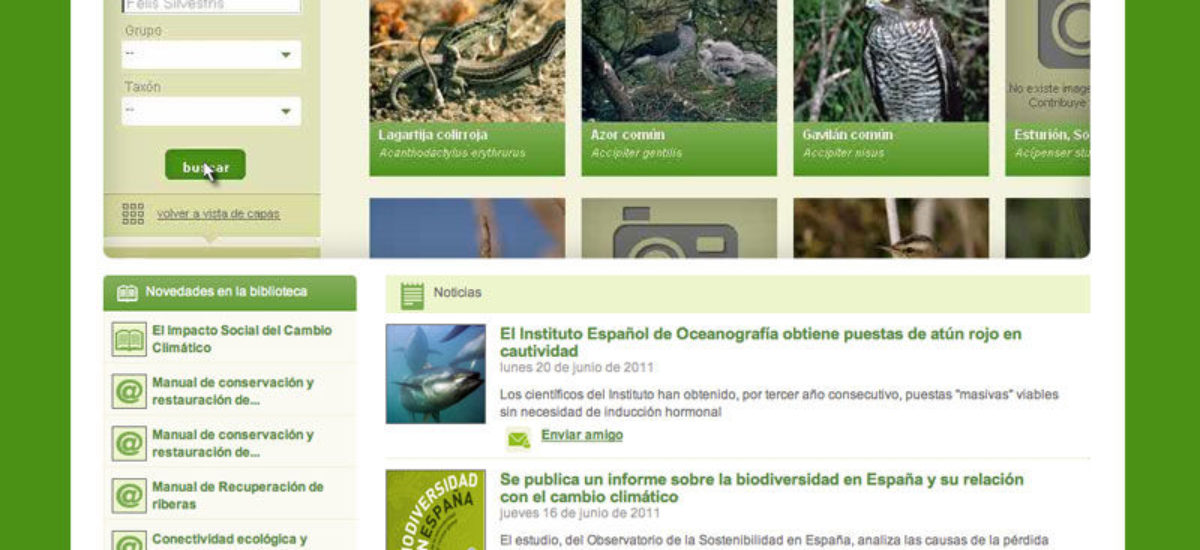Image resolution: width=1200 pixels, height=550 pixels.
Task: Click the Noticias notepad icon
Action: coord(412,294)
